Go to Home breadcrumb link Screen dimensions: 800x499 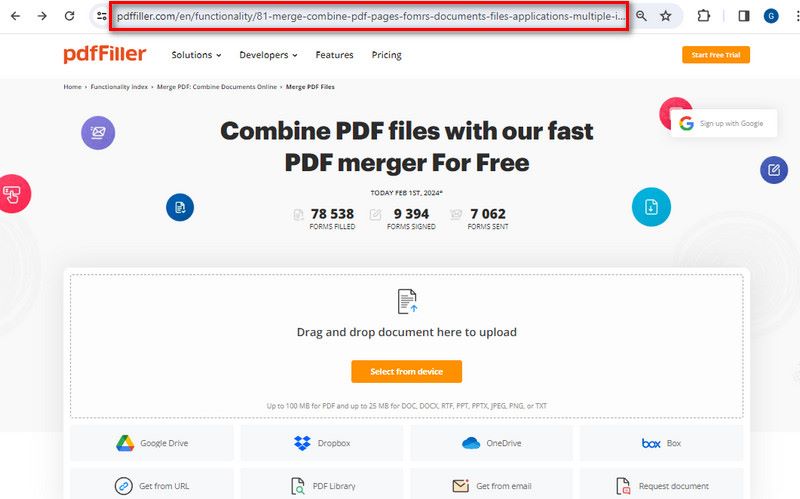click(72, 87)
